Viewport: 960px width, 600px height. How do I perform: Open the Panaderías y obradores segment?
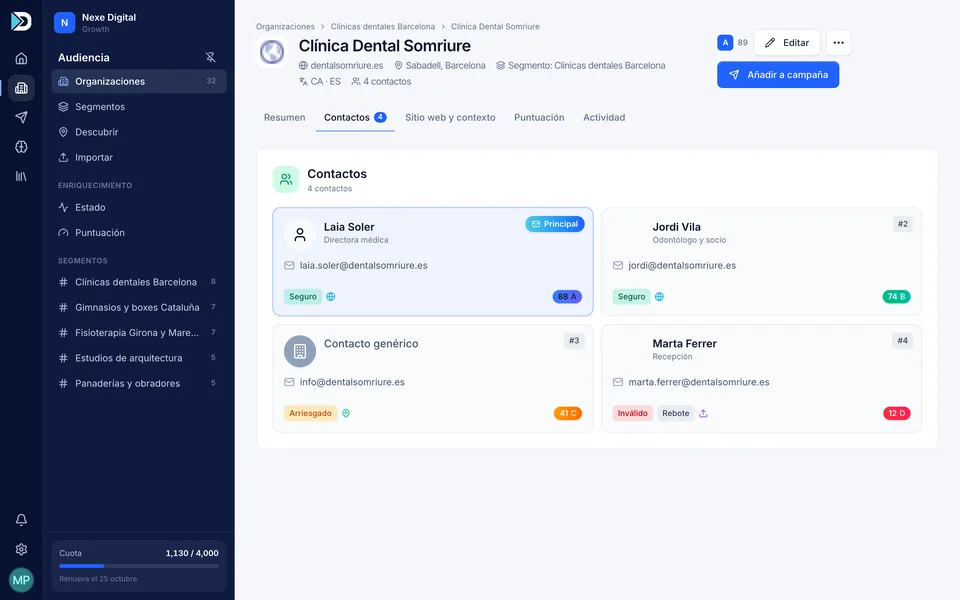139,383
